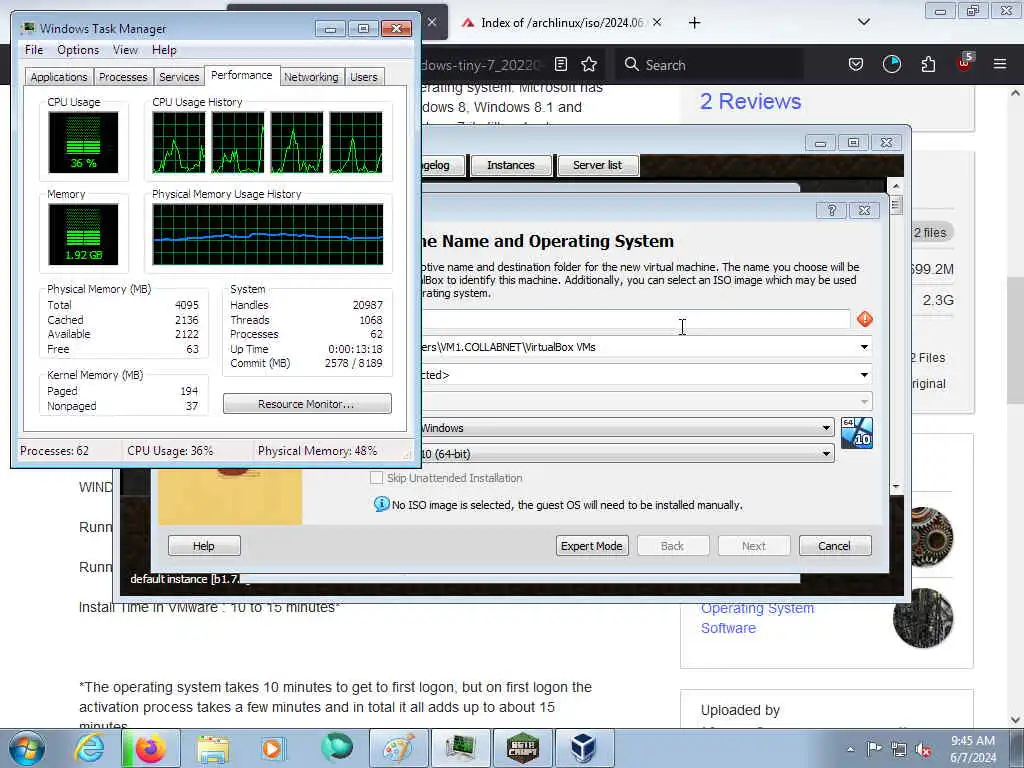Screen dimensions: 1024x768
Task: Expand the VM folder path dropdown
Action: point(864,347)
